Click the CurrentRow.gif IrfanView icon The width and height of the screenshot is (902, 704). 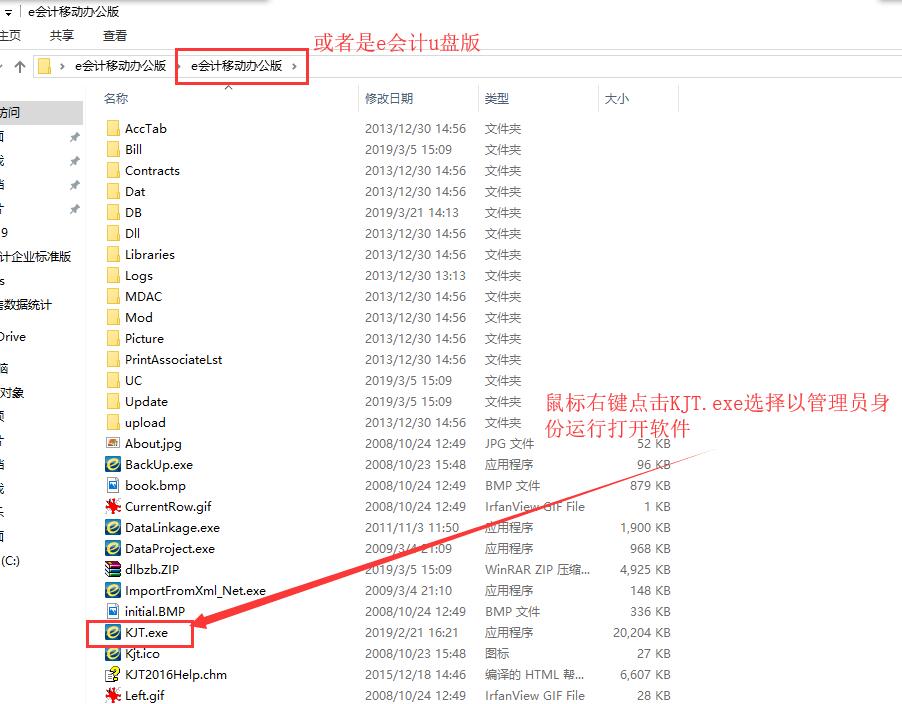[x=113, y=506]
